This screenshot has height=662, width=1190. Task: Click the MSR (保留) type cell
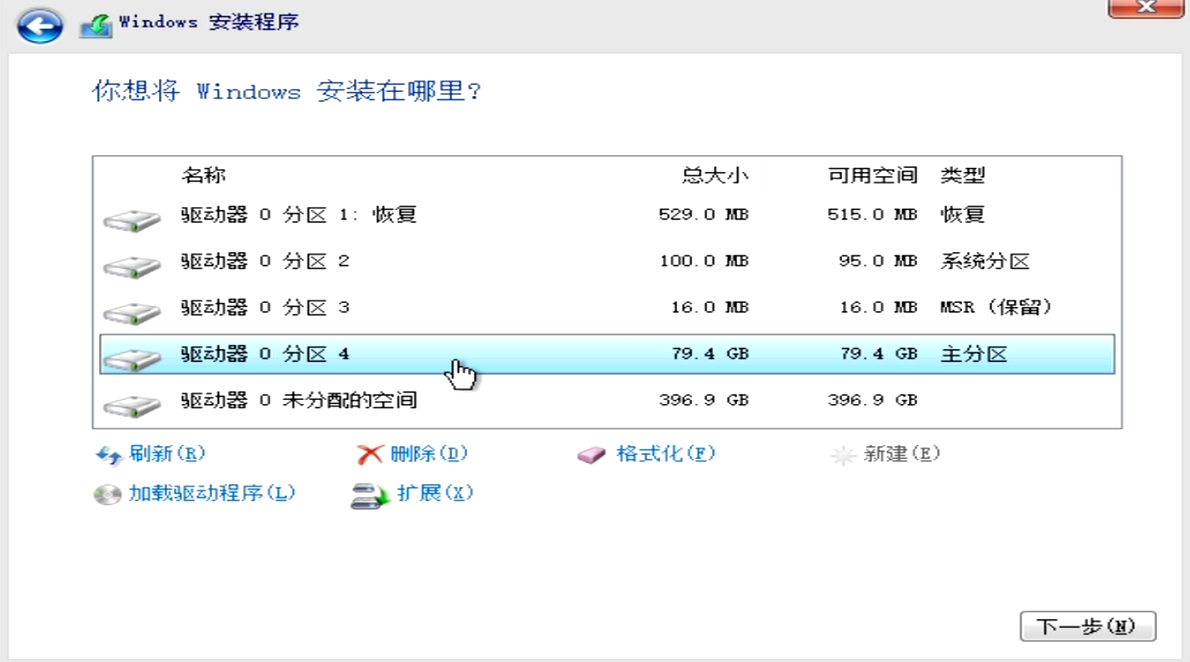(x=996, y=307)
